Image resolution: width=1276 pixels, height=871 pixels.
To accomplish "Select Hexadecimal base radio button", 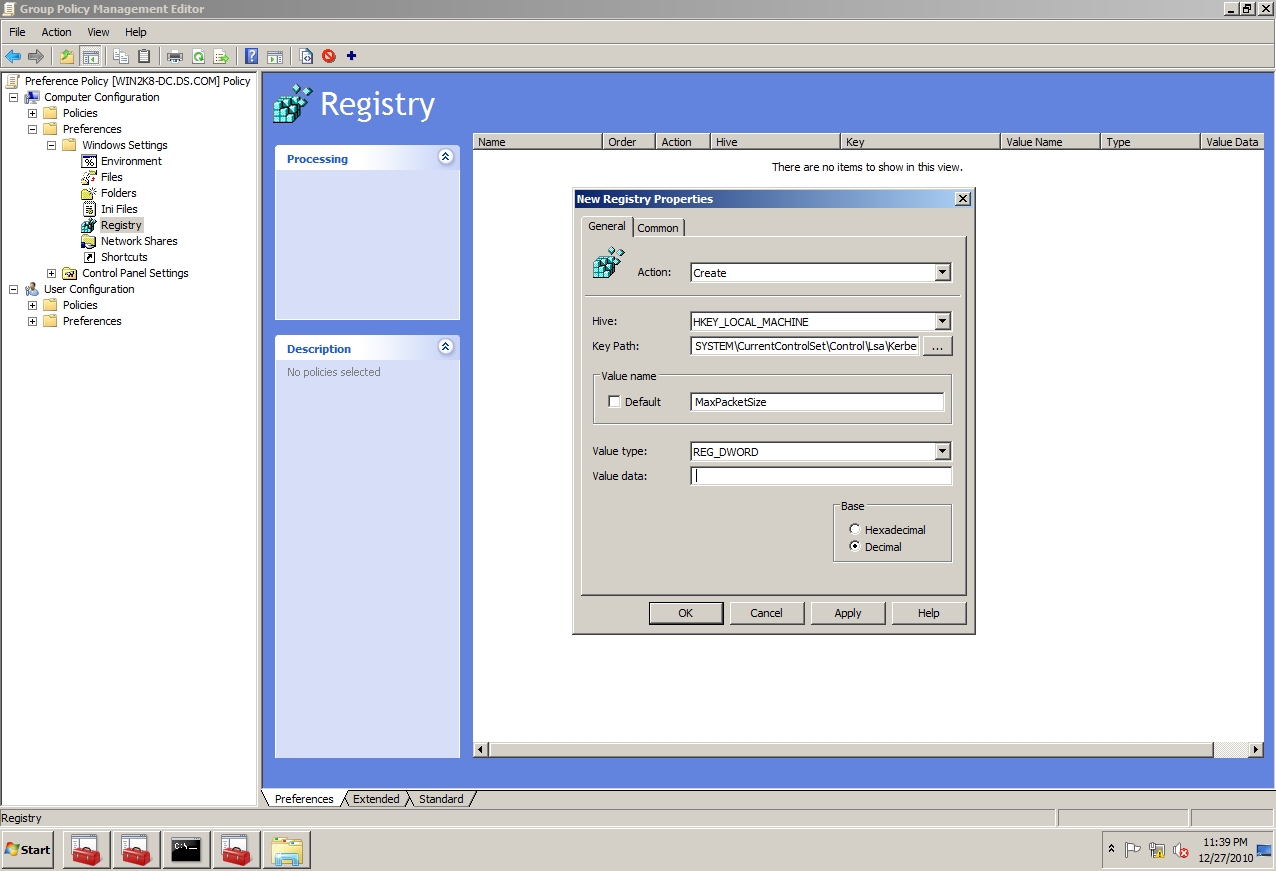I will [855, 529].
